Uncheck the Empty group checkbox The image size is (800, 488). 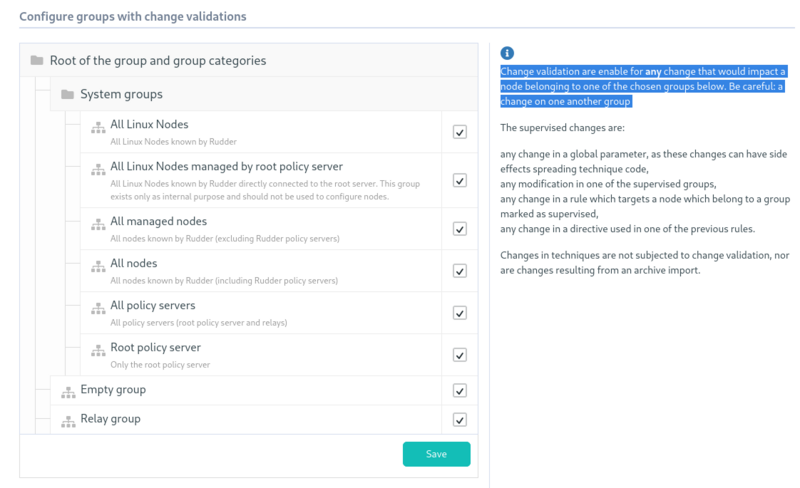tap(460, 391)
